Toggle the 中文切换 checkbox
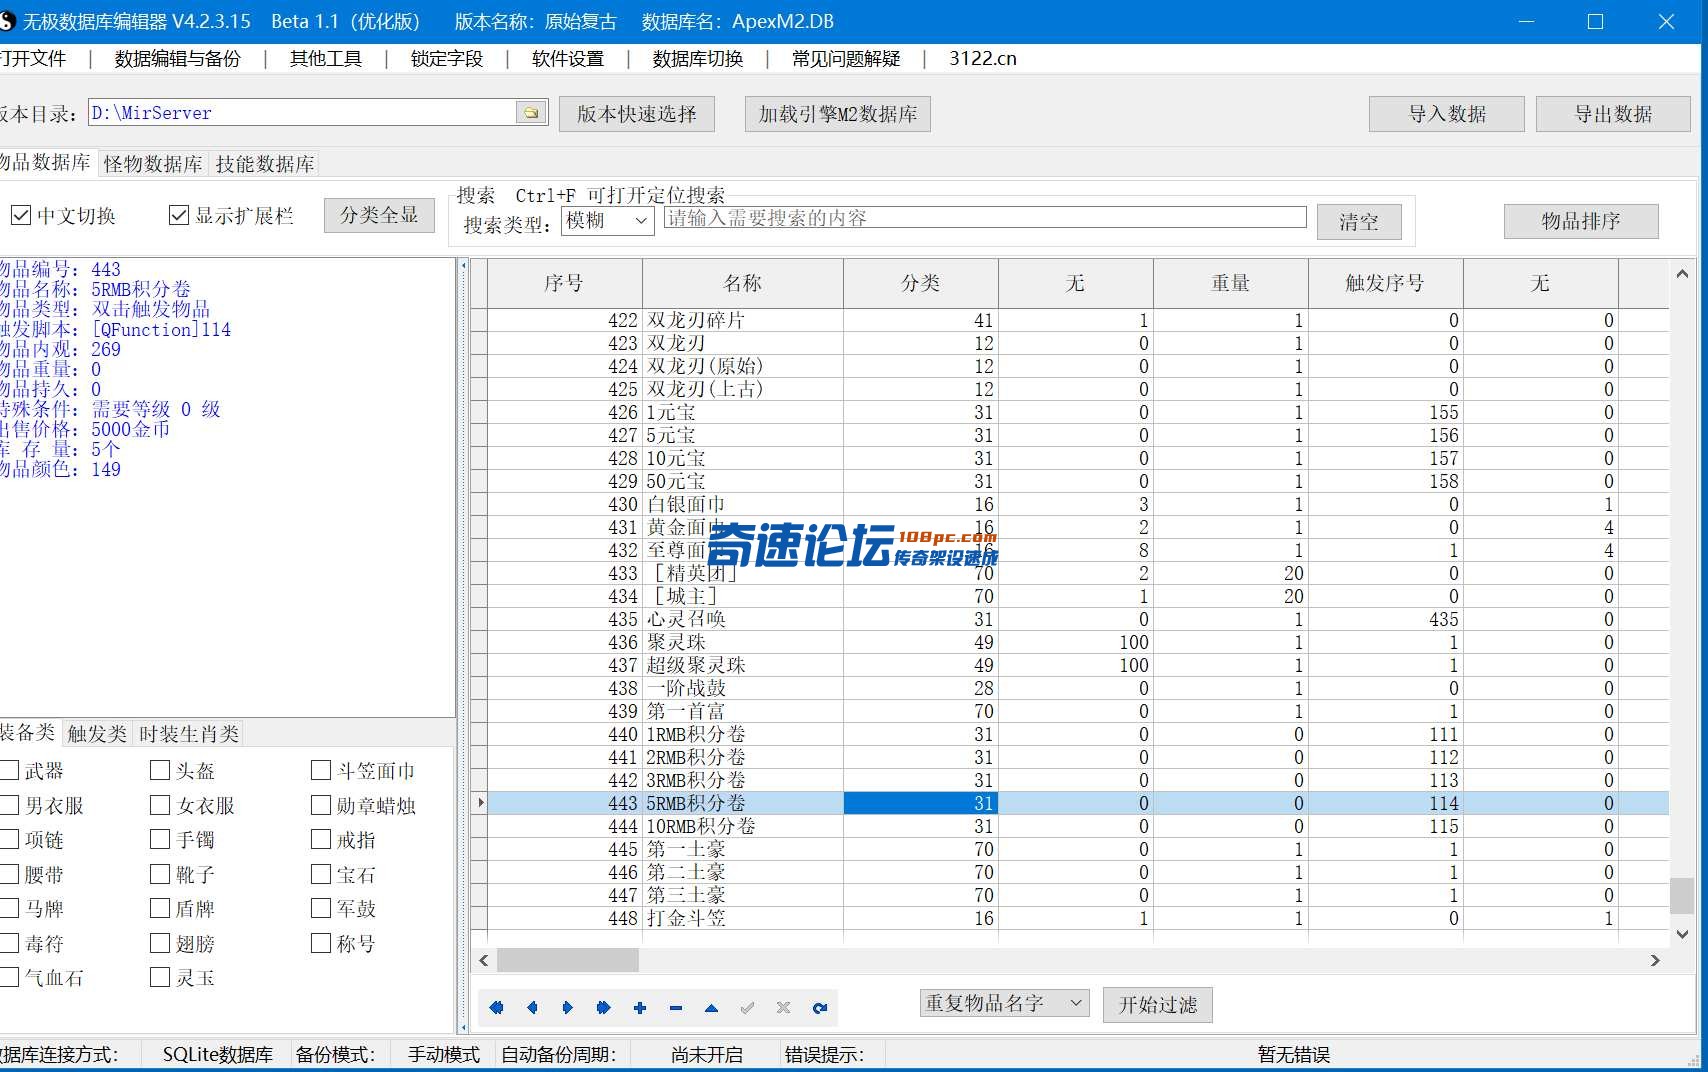 pos(20,215)
